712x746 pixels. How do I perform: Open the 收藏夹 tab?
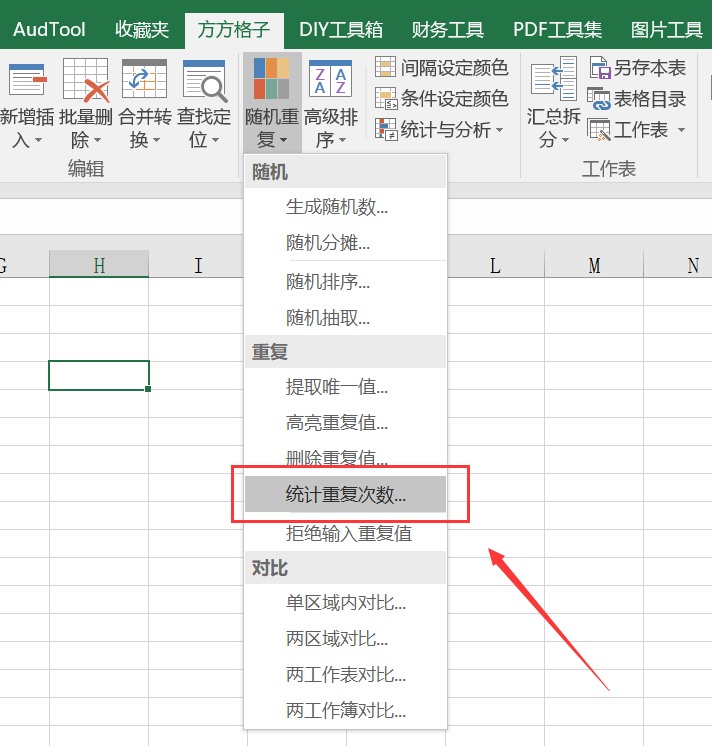click(x=142, y=30)
